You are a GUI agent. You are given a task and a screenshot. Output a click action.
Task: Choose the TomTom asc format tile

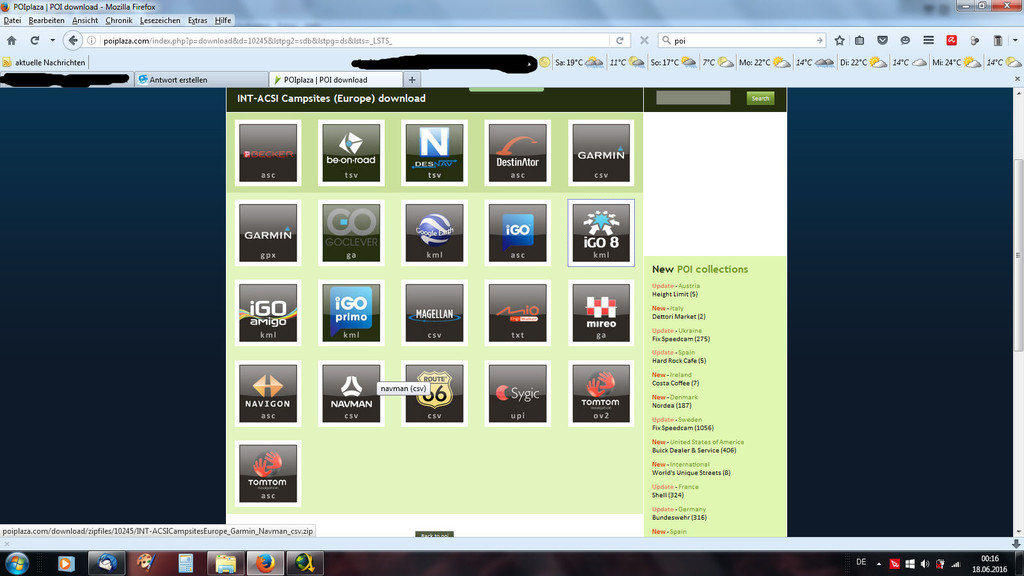[268, 473]
